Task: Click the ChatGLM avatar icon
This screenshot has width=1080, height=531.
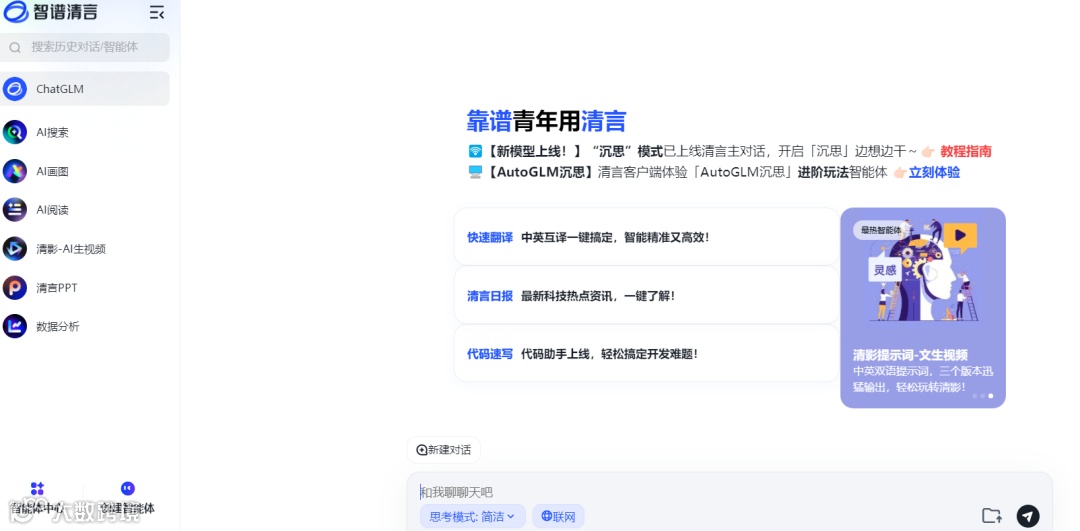Action: click(14, 89)
